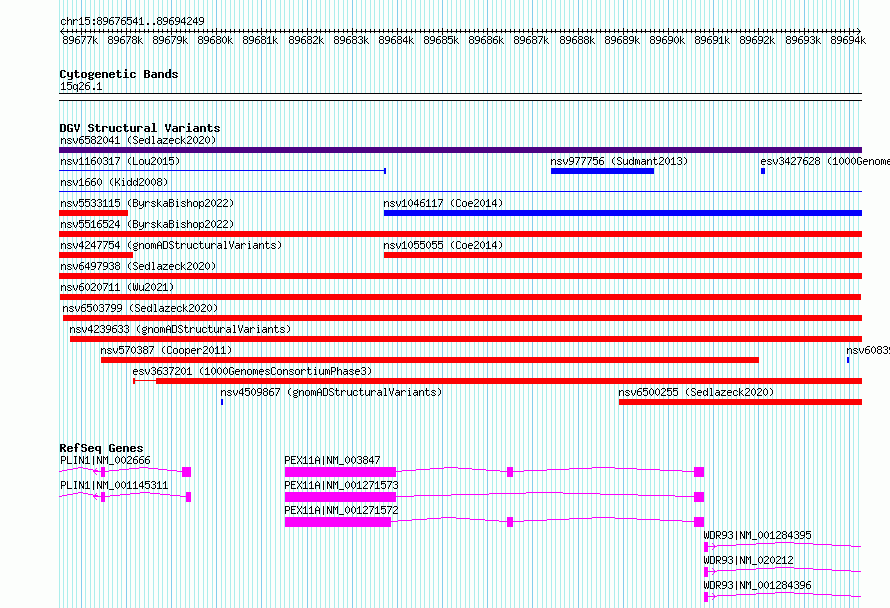Open nsv4509867 (gnomADStructuralVariants) label

331,392
